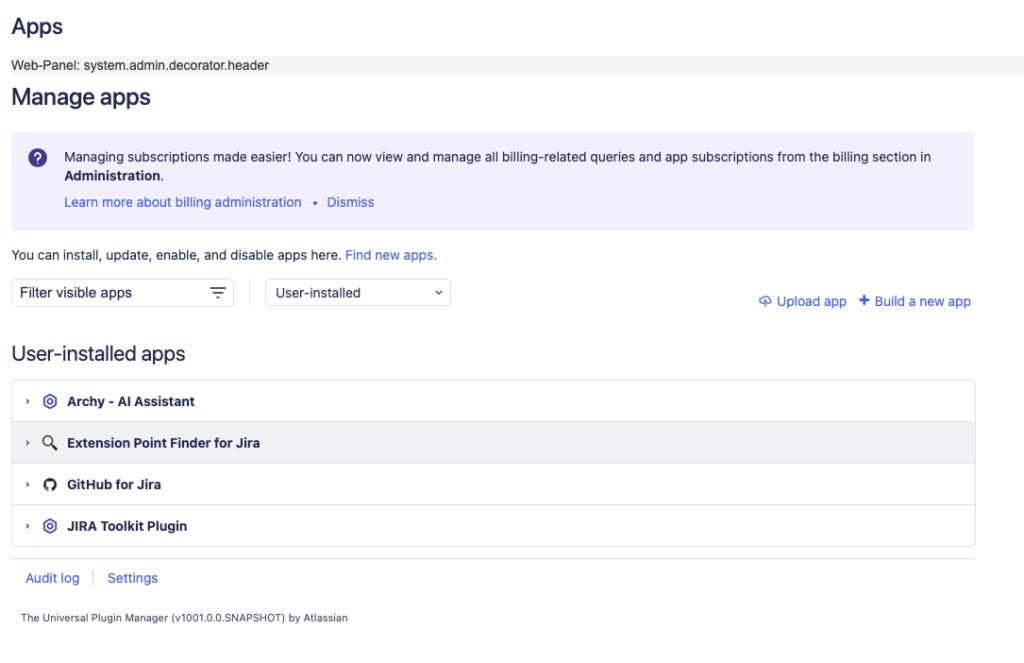Click the Archy - AI Assistant app icon
This screenshot has height=663, width=1024.
[x=50, y=401]
